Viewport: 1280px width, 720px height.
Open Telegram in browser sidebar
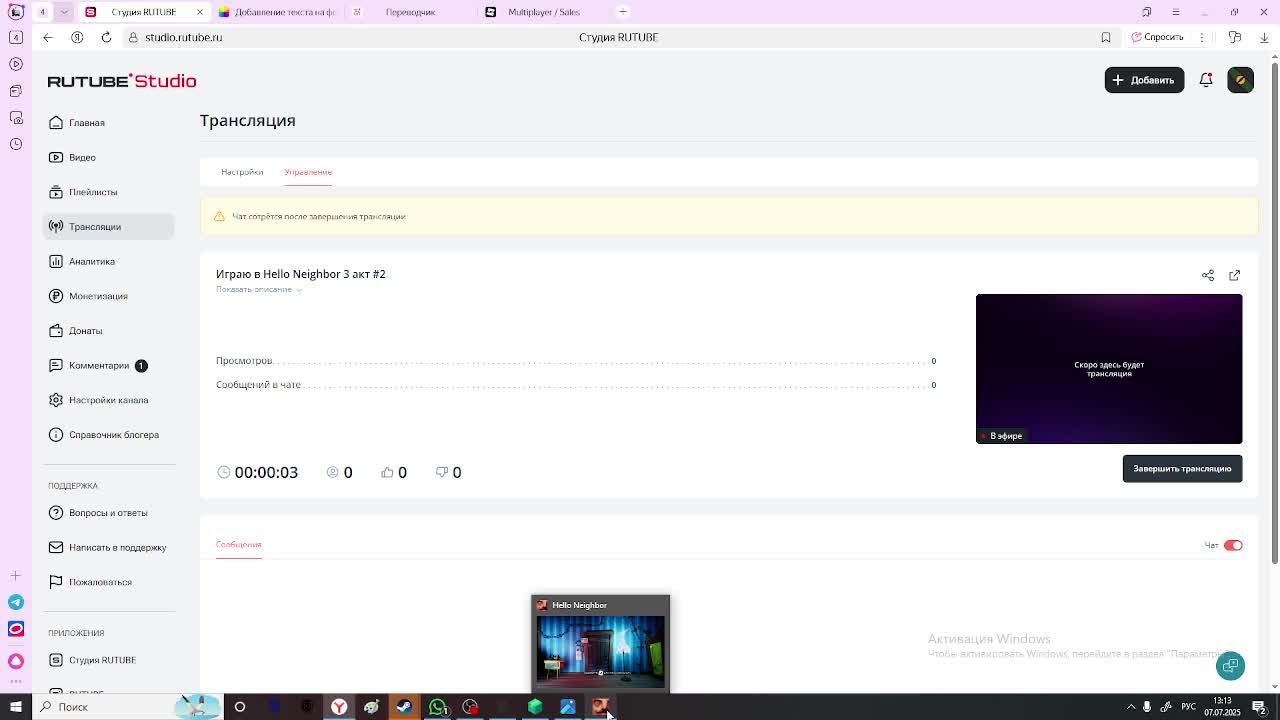(x=16, y=602)
